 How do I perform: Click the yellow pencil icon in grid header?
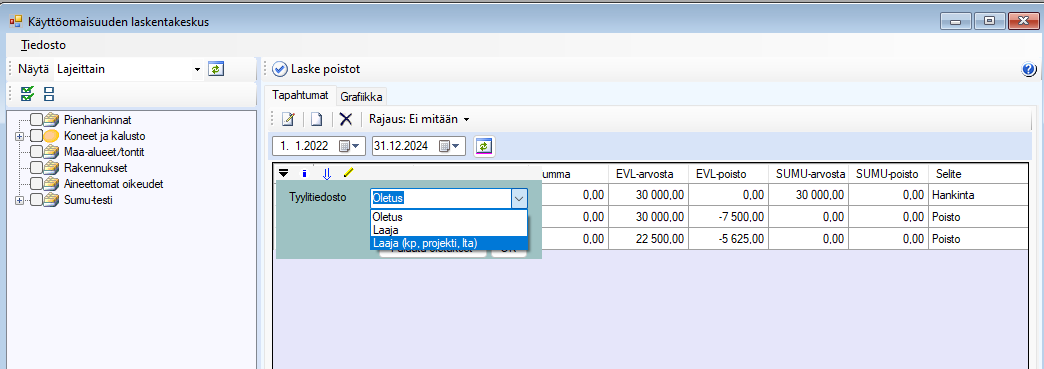click(x=348, y=173)
